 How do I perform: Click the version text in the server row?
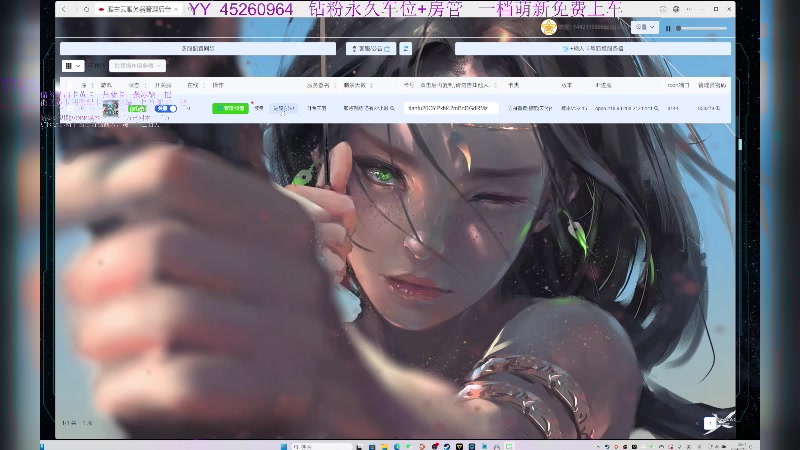574,108
